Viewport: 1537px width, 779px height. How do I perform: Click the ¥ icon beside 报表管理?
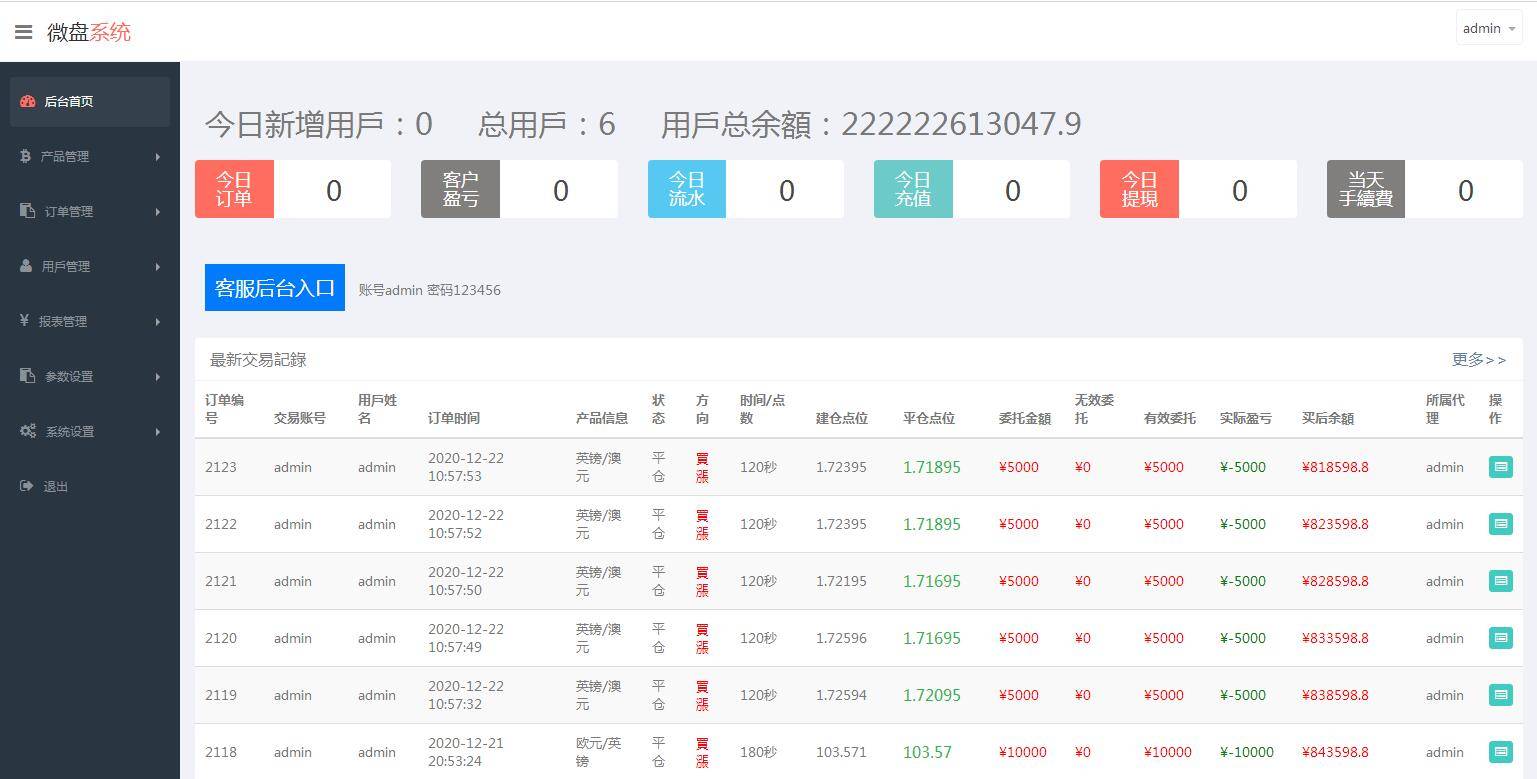point(26,321)
